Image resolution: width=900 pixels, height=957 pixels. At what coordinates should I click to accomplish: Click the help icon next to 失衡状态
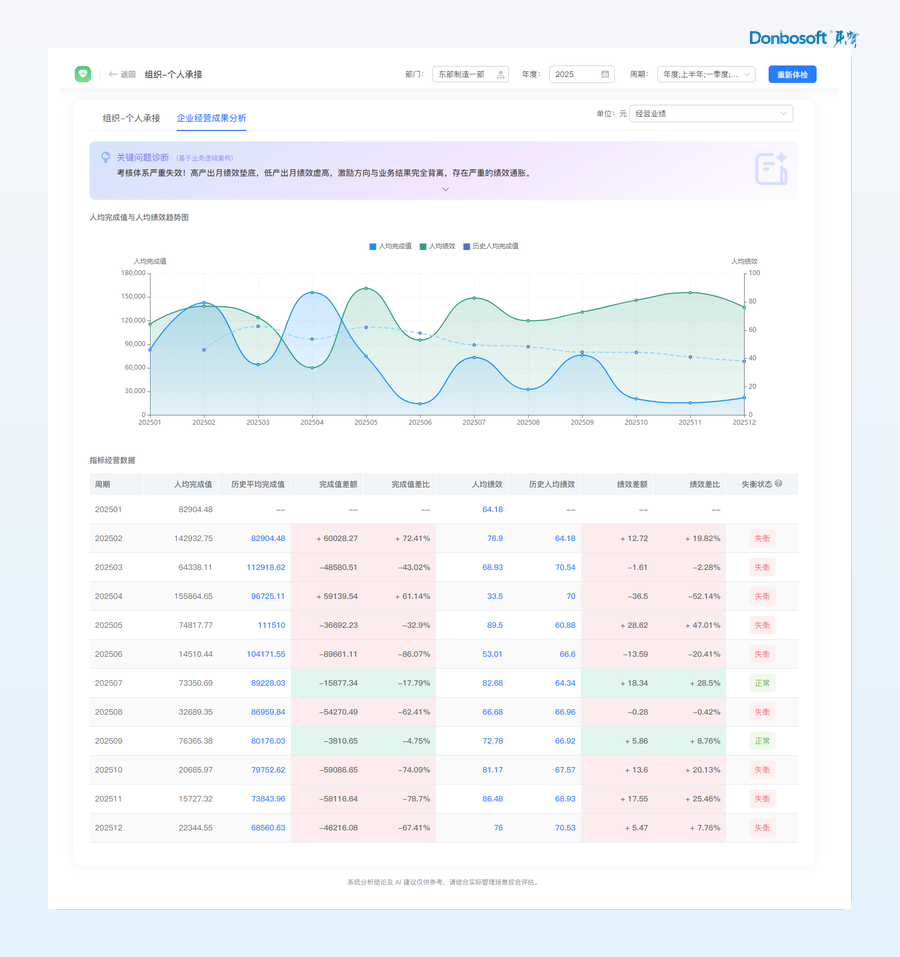[x=779, y=483]
